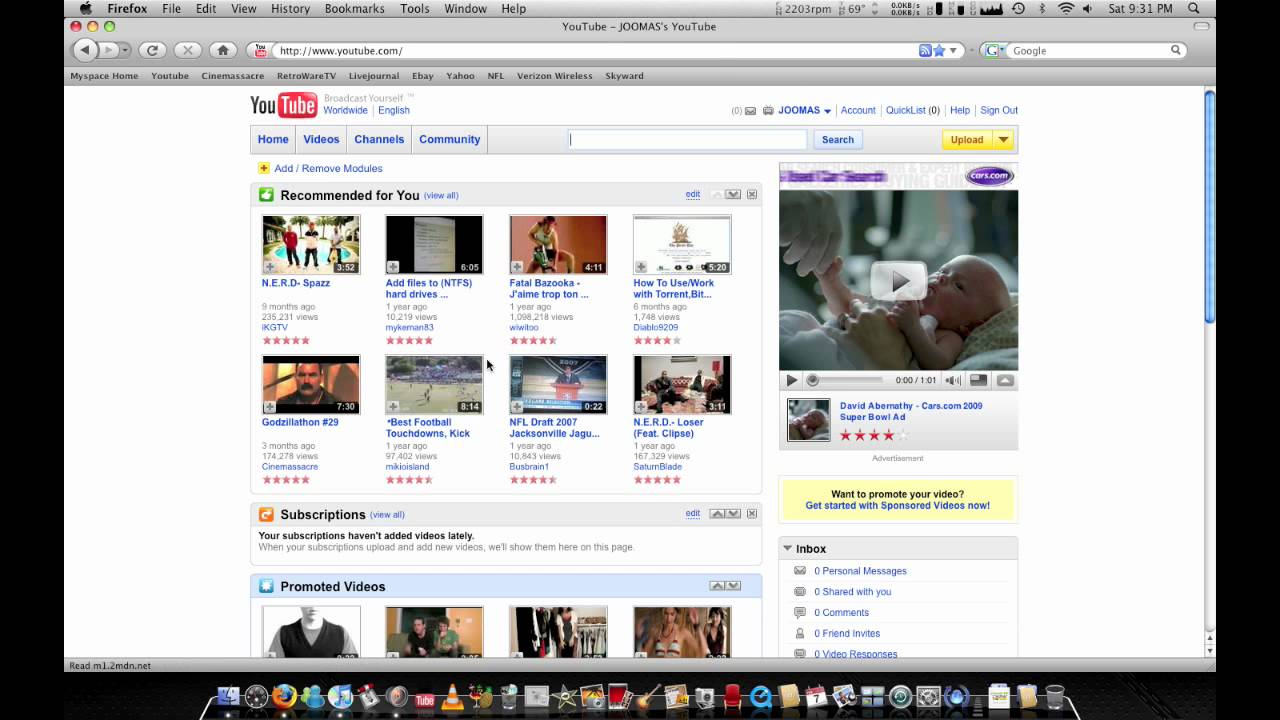Viewport: 1280px width, 720px height.
Task: Click the YouTube search input field
Action: tap(689, 140)
